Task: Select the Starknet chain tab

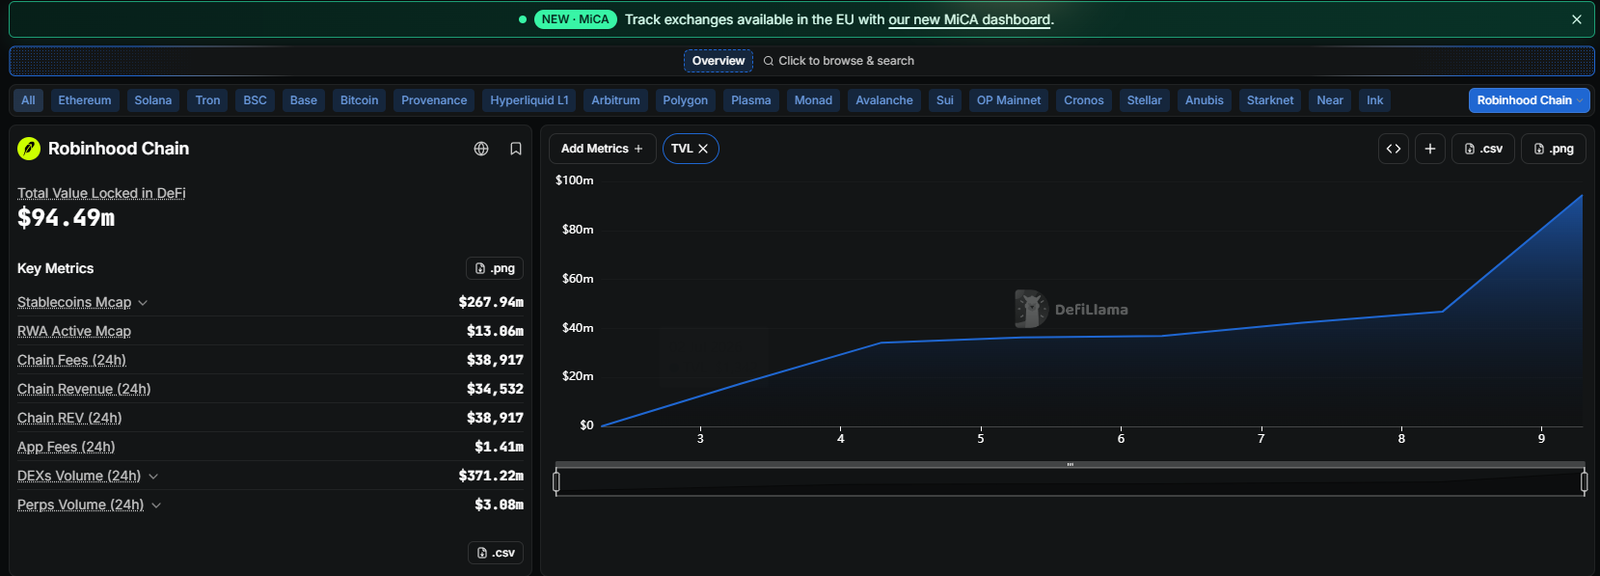Action: pos(1270,100)
